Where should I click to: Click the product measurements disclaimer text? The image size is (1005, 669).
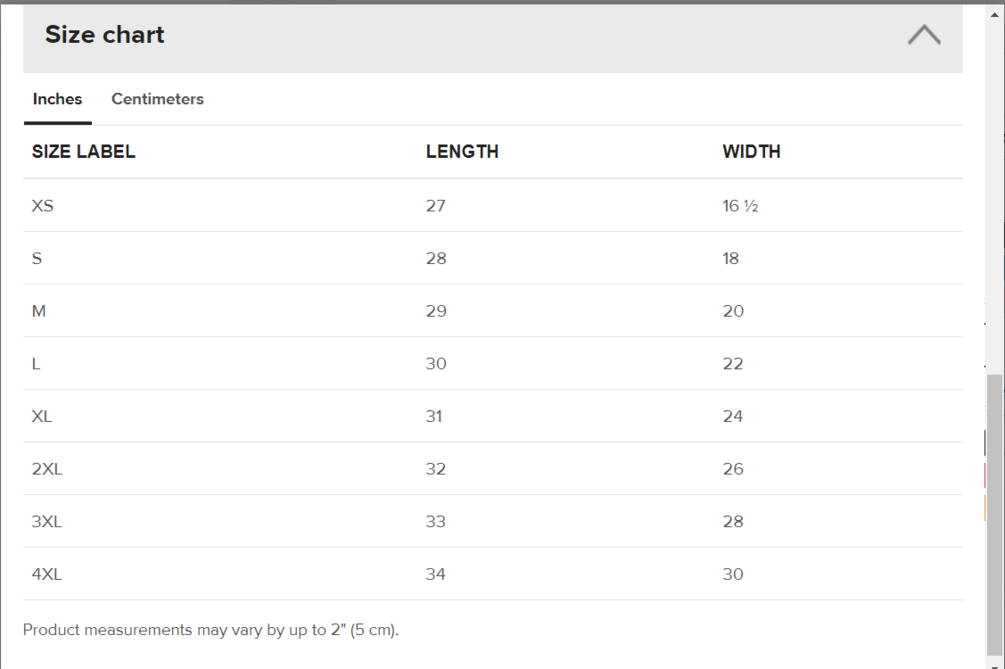210,630
